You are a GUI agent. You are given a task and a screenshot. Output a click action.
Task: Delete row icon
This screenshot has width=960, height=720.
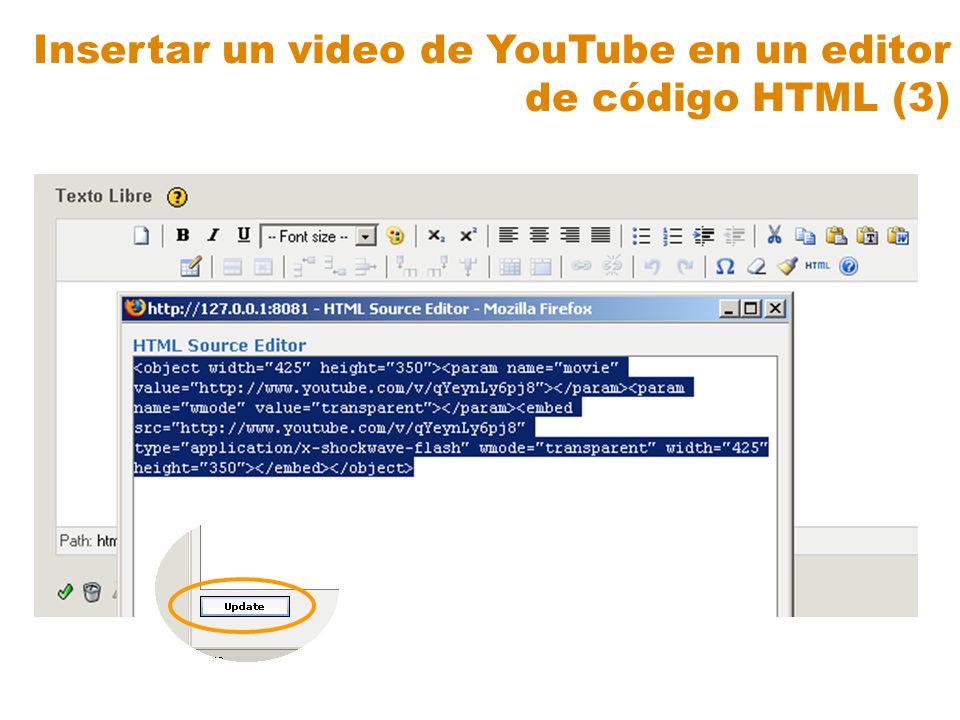click(366, 267)
